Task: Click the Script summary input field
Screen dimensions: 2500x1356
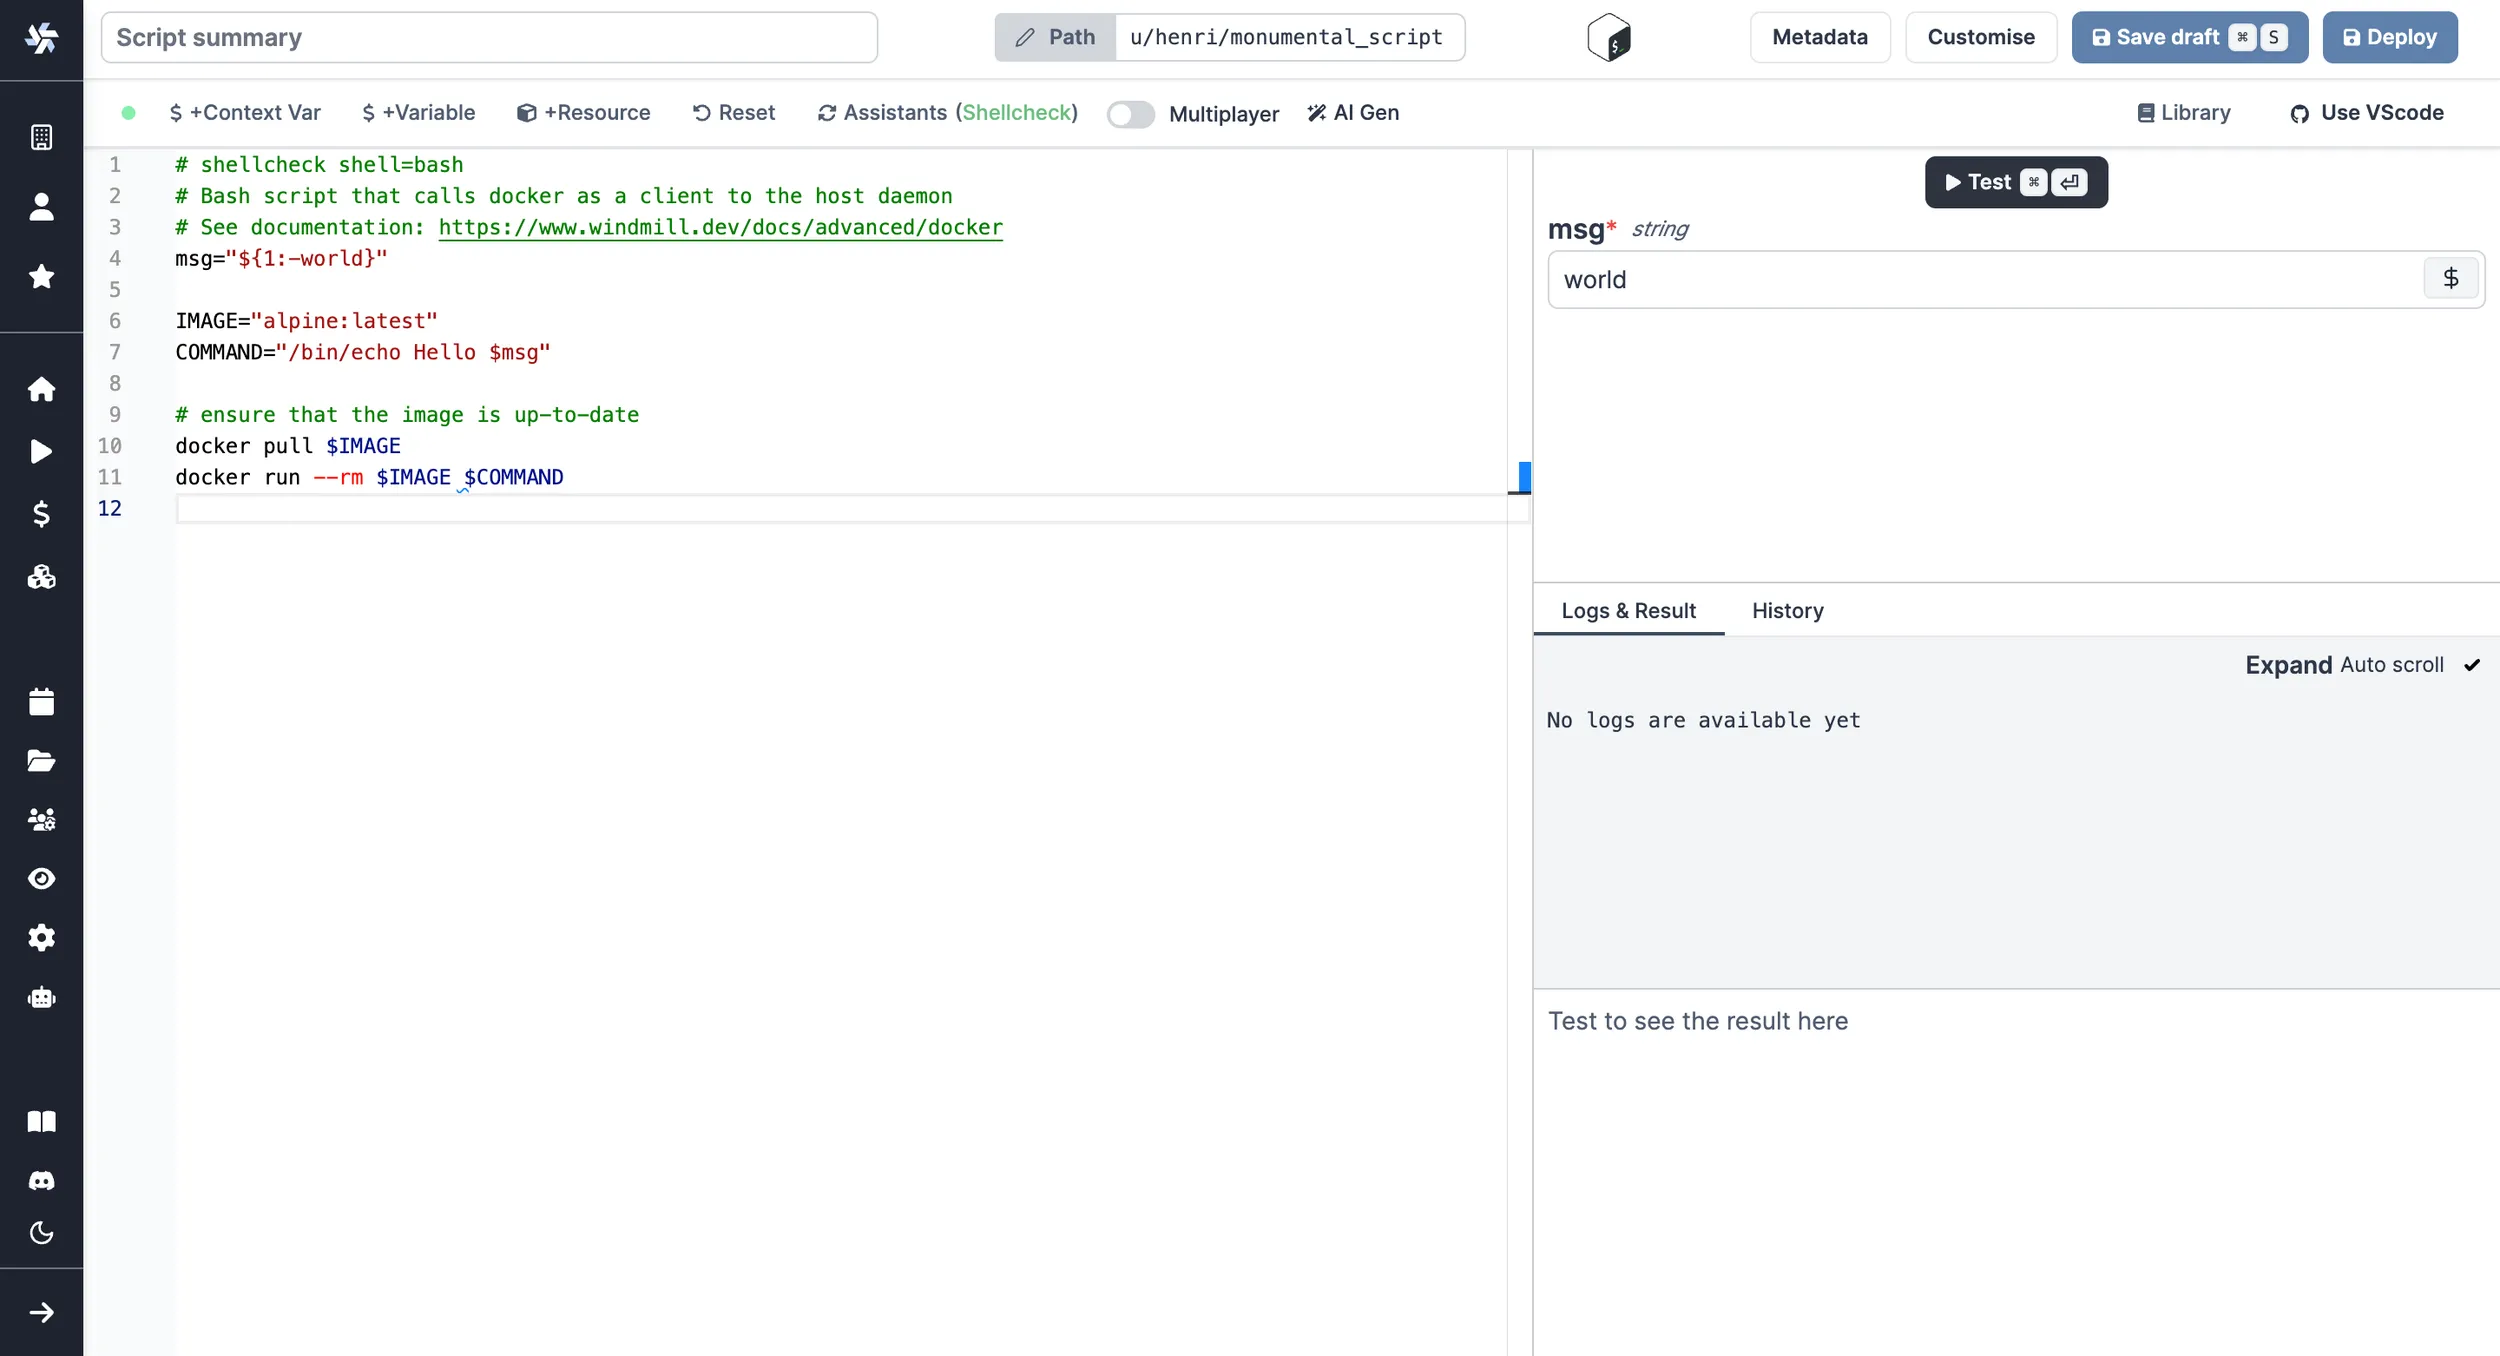Action: [x=489, y=38]
